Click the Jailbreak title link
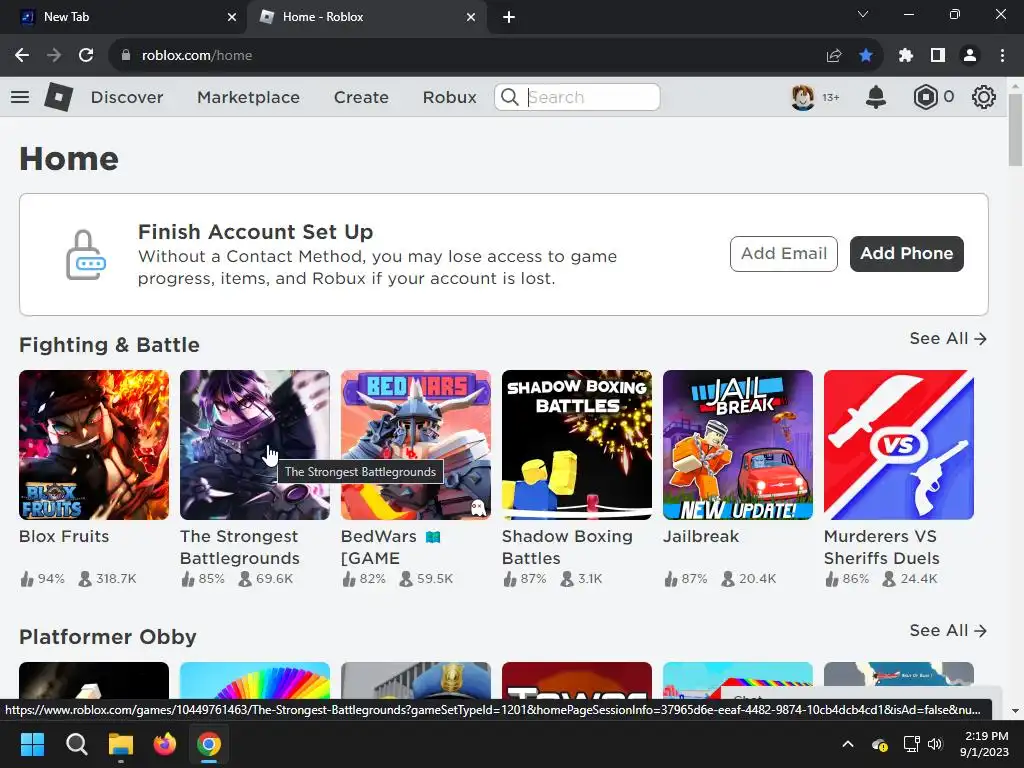 pos(701,536)
